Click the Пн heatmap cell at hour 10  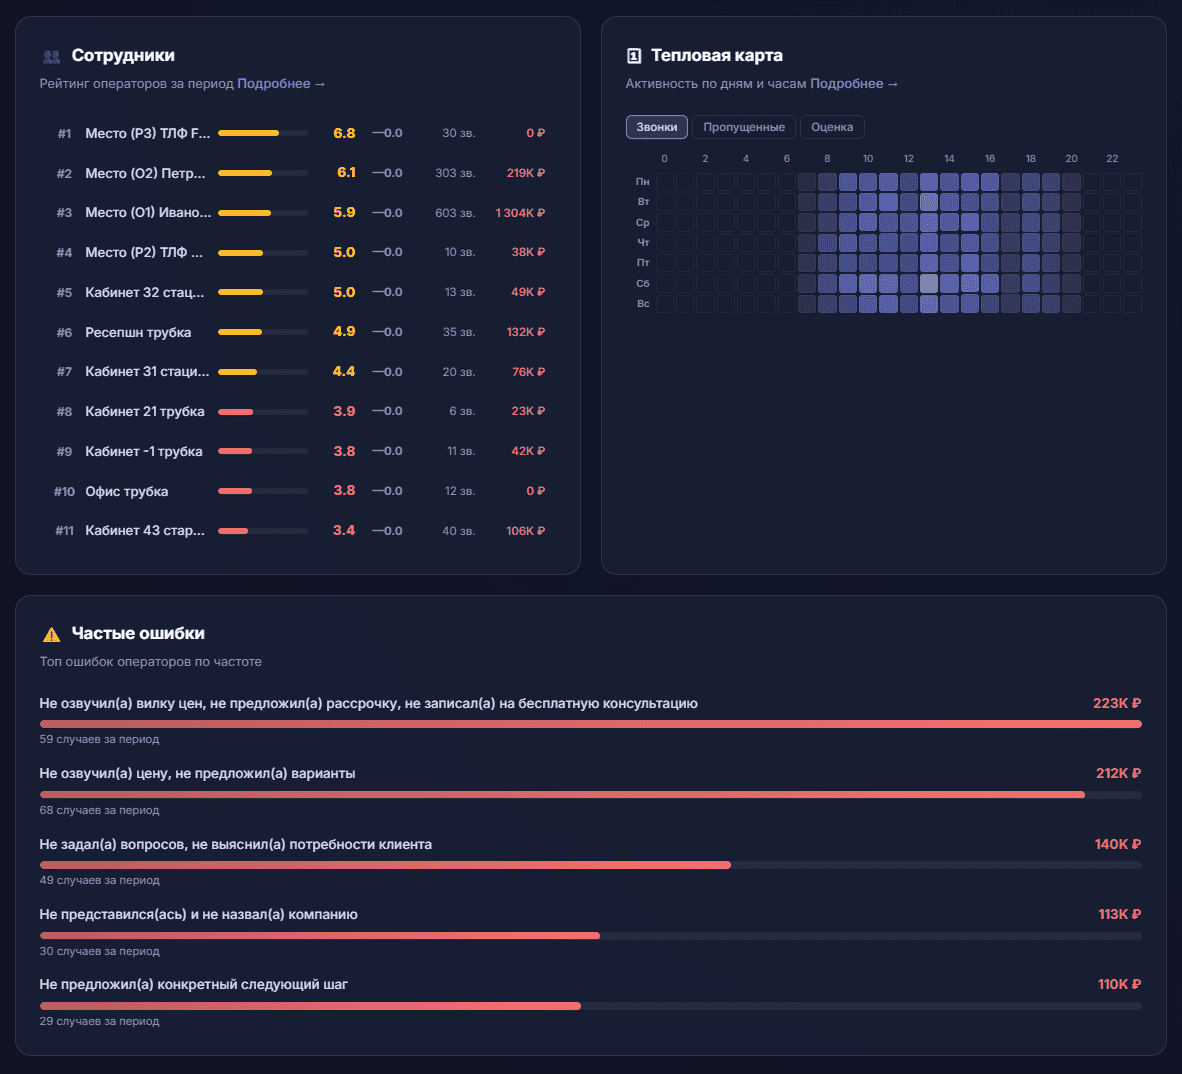[x=868, y=182]
